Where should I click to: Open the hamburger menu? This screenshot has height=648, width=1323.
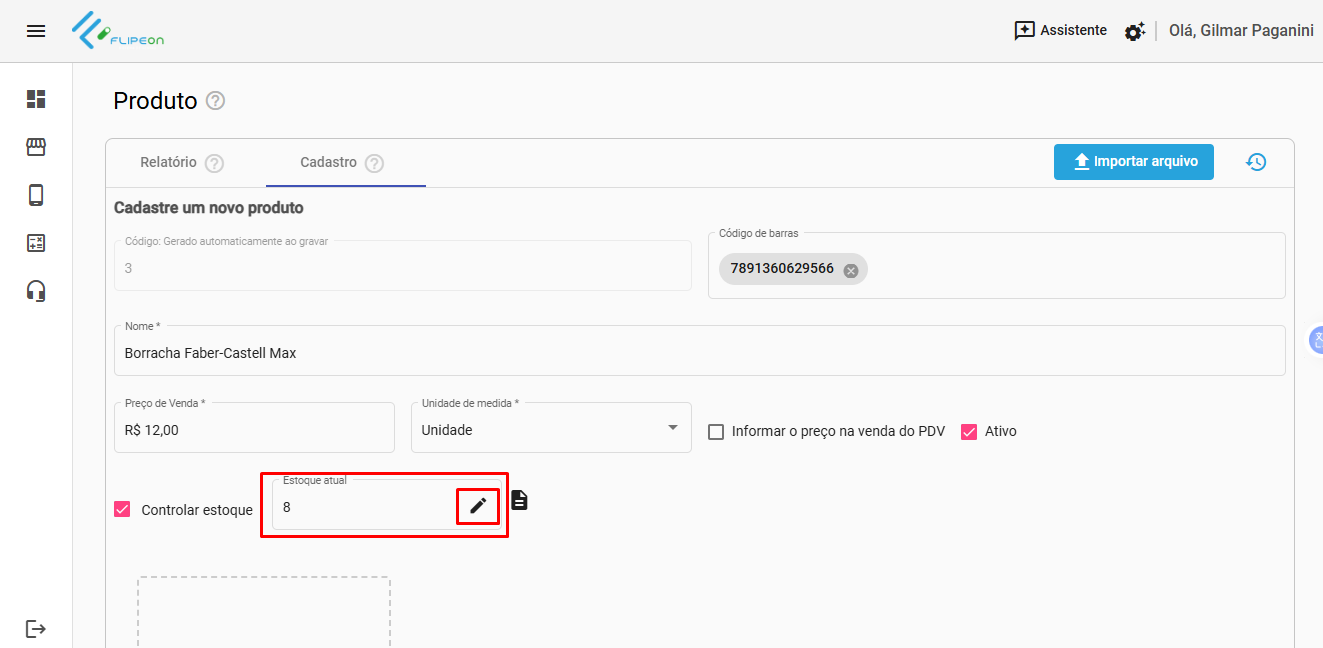pyautogui.click(x=36, y=31)
